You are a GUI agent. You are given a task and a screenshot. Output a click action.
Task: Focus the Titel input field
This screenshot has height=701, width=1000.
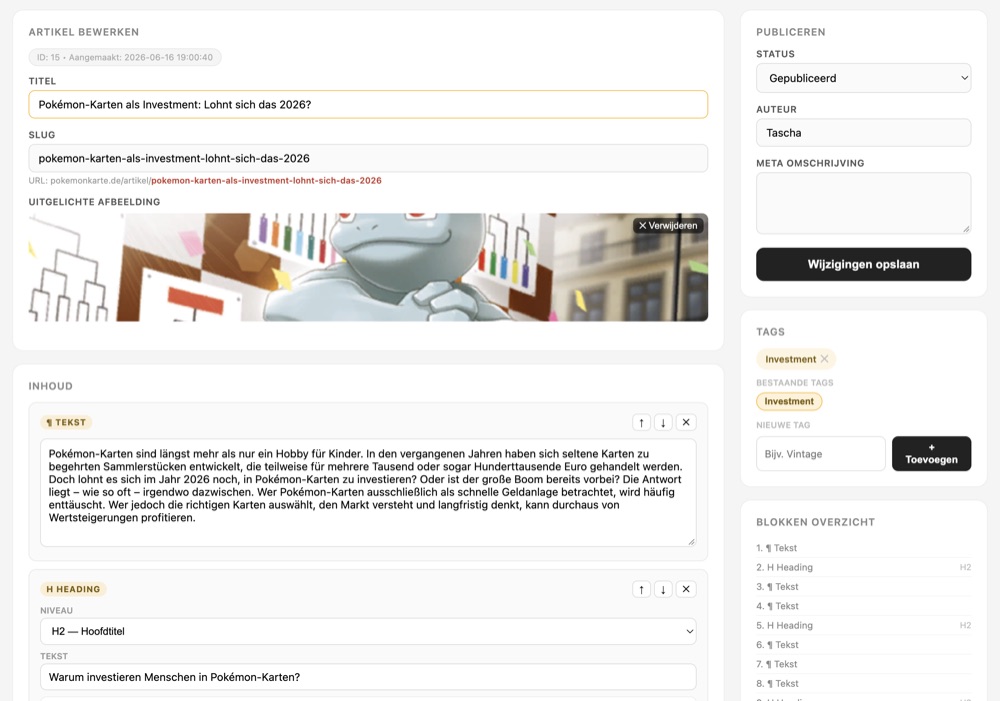368,105
